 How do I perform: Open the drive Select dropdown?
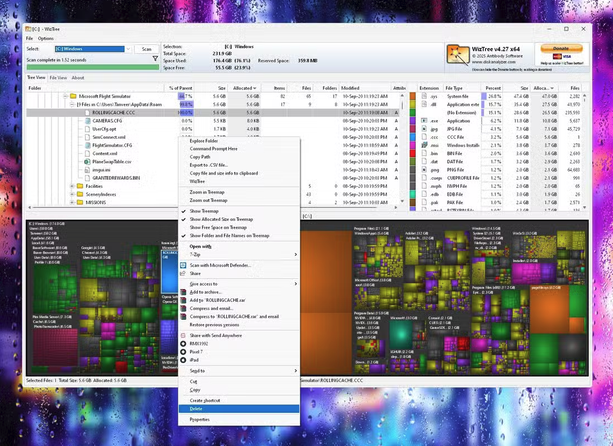click(128, 49)
